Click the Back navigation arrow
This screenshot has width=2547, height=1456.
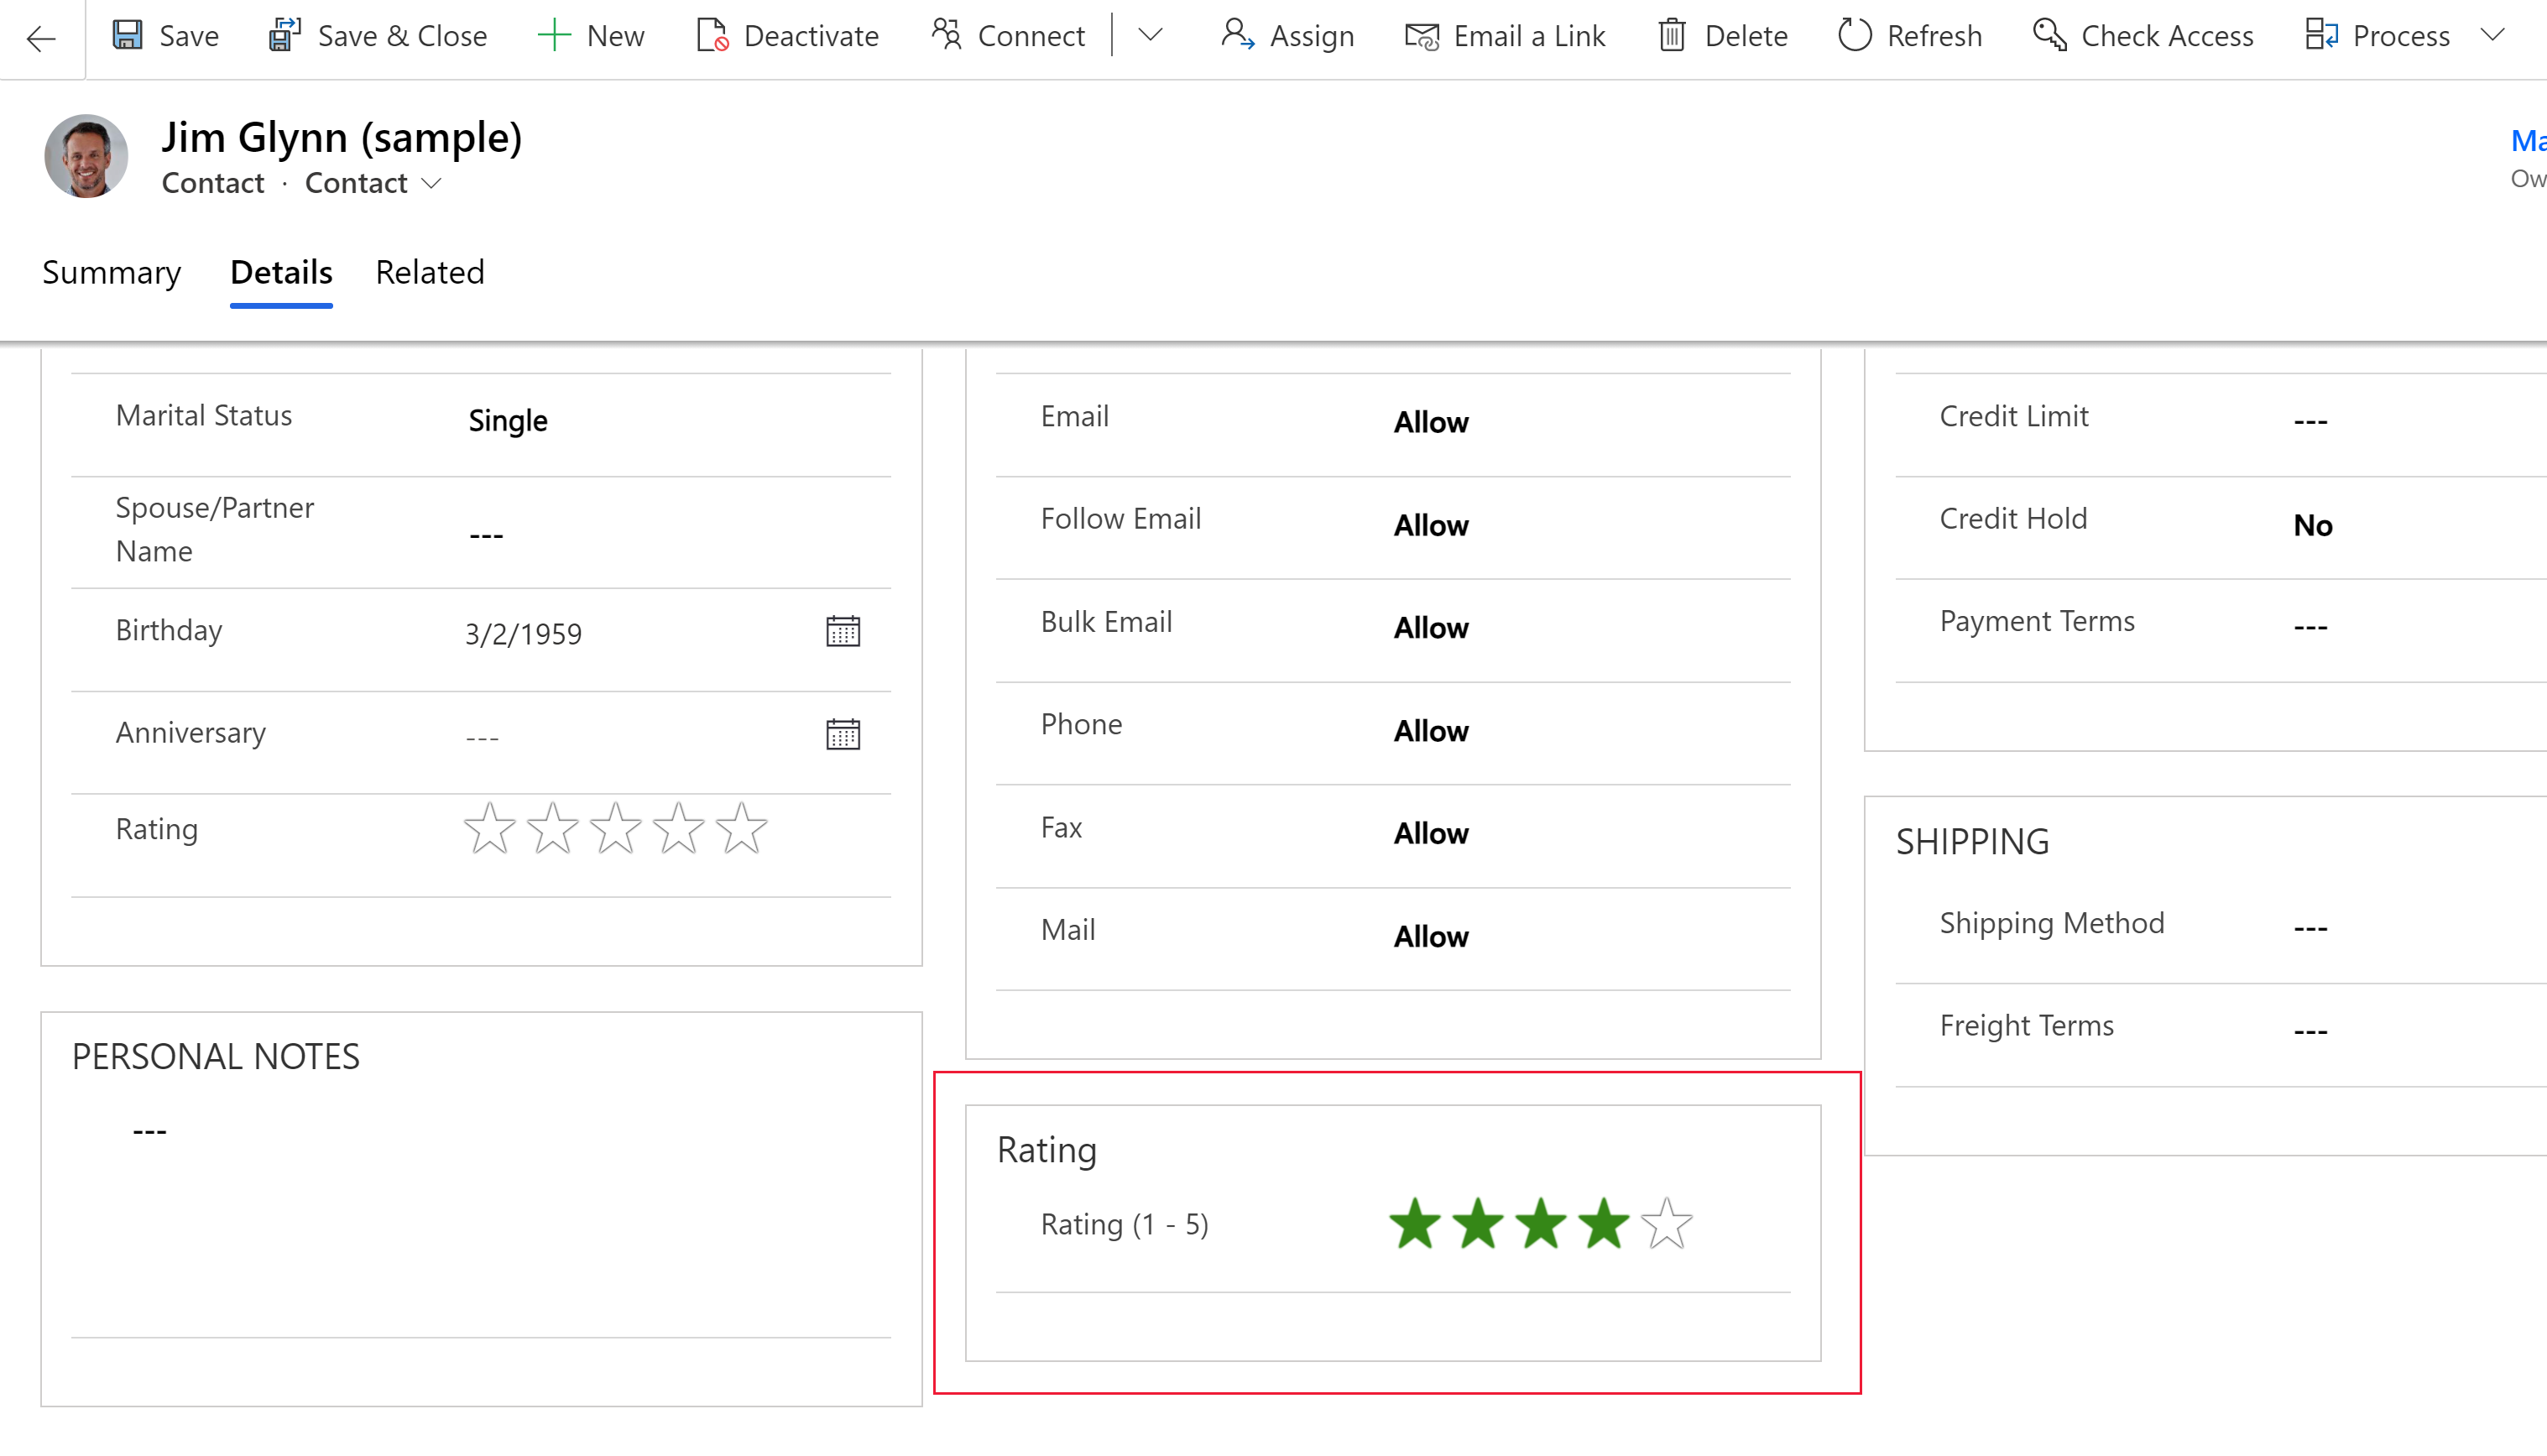point(44,37)
